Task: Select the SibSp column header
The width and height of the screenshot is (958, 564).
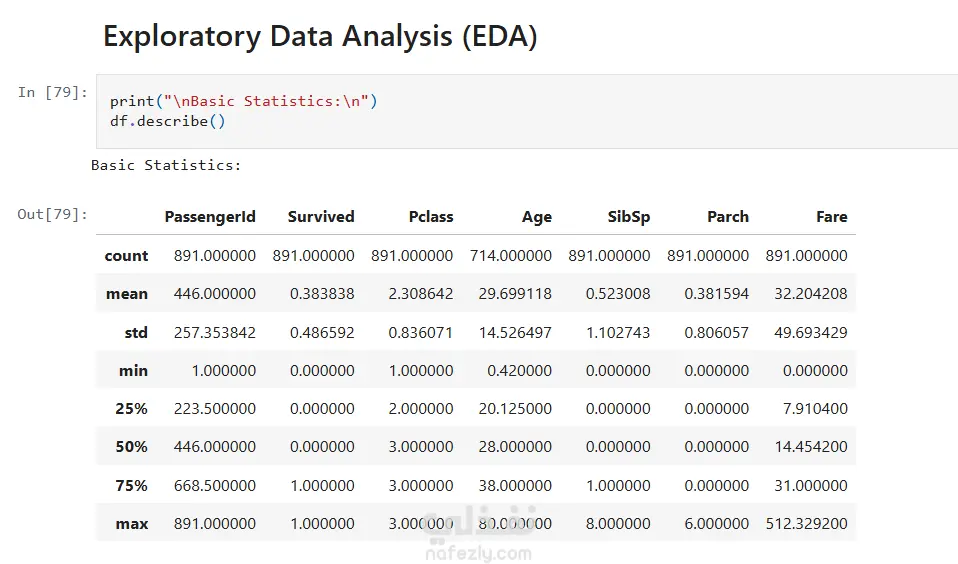Action: [x=629, y=217]
